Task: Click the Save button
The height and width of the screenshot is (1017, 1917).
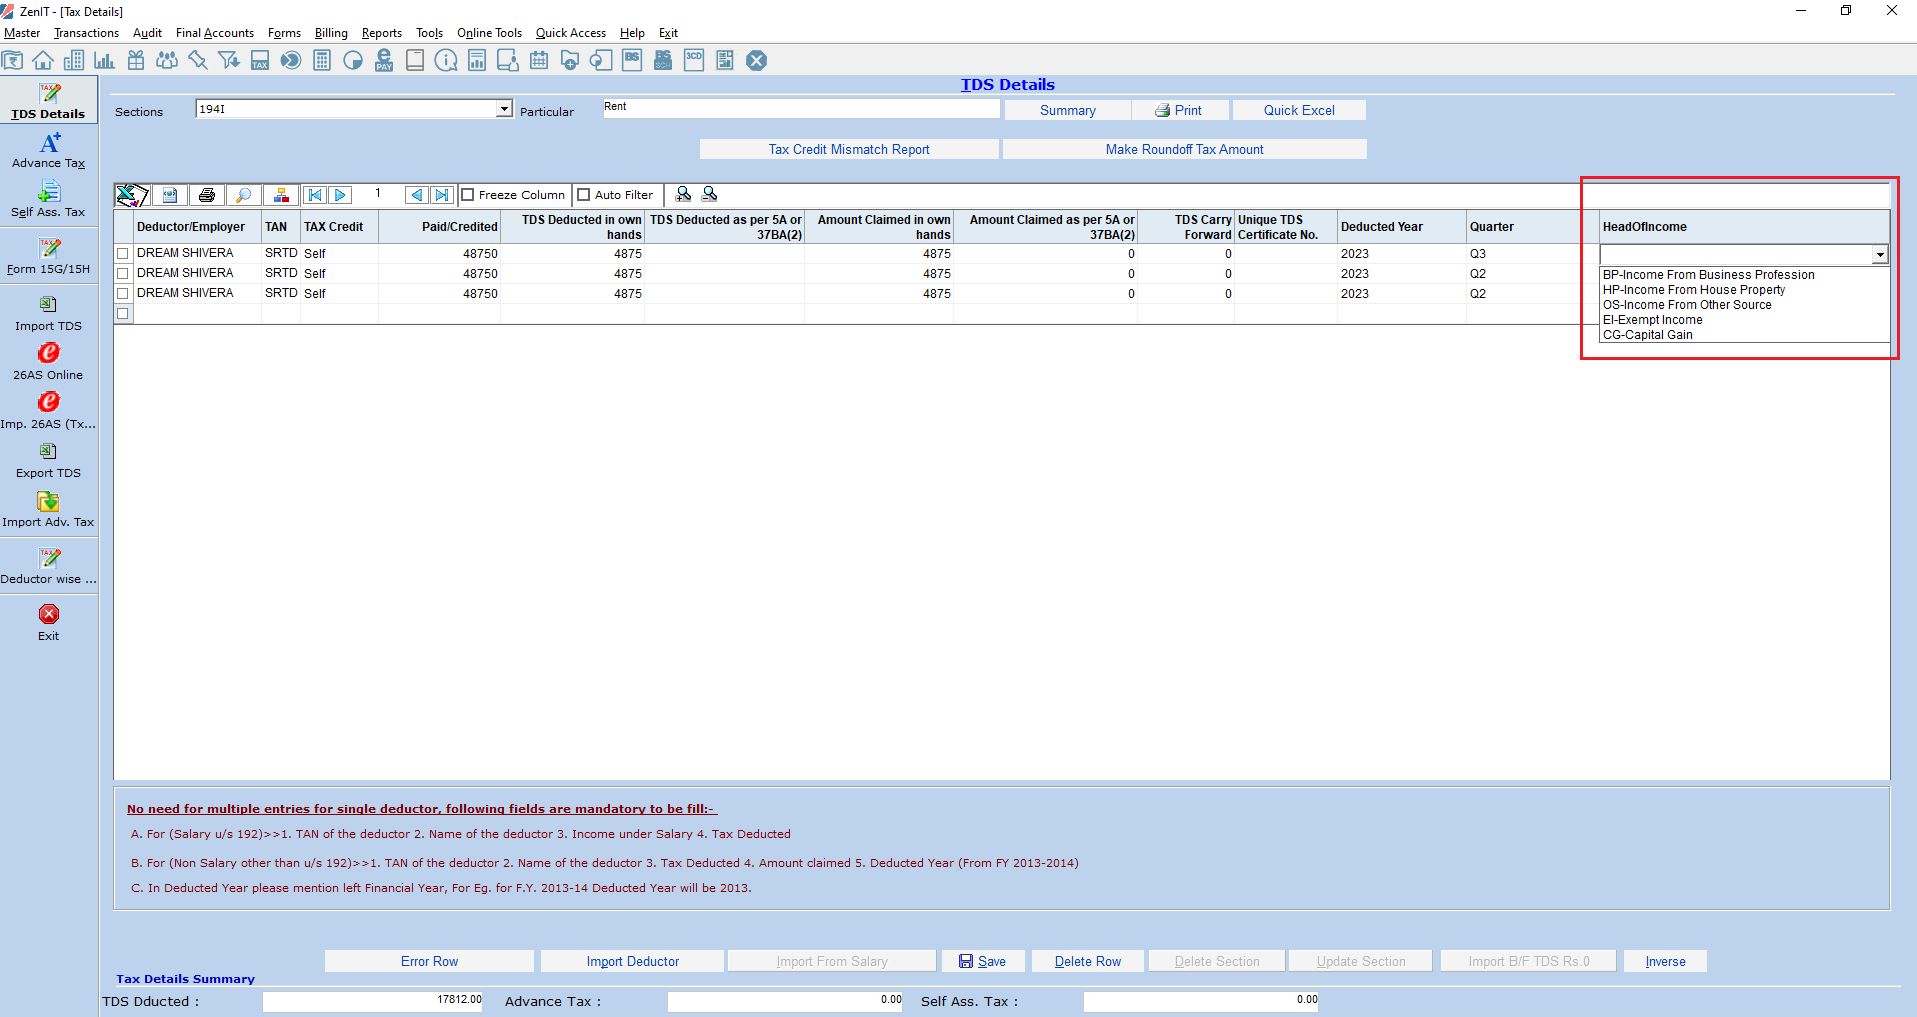Action: pos(983,961)
